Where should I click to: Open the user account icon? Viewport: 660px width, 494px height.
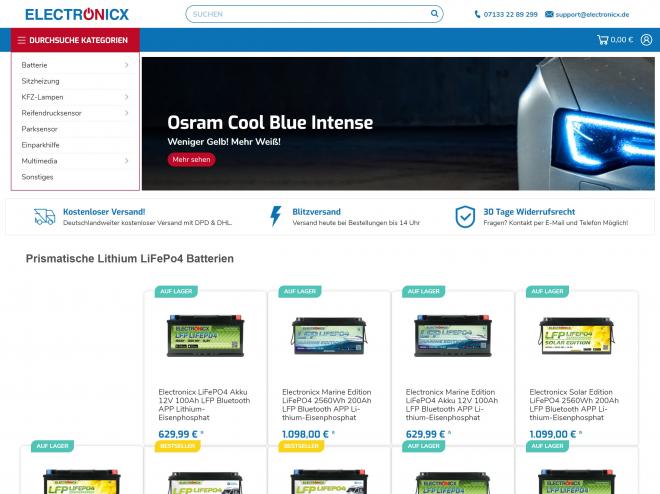[x=647, y=40]
